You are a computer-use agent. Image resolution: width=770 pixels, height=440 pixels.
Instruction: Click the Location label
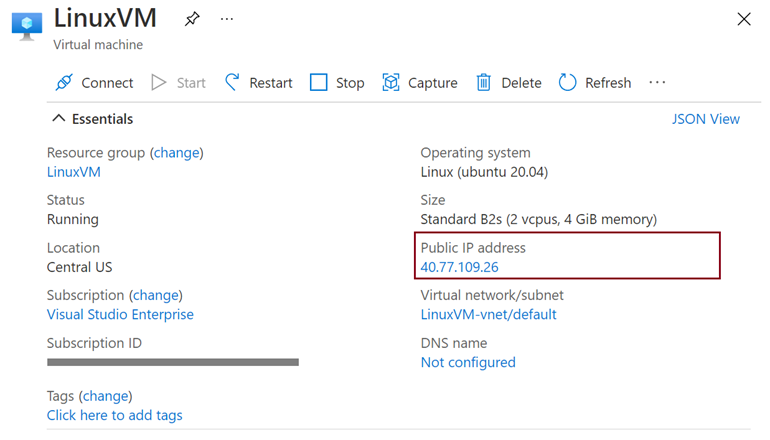coord(73,248)
